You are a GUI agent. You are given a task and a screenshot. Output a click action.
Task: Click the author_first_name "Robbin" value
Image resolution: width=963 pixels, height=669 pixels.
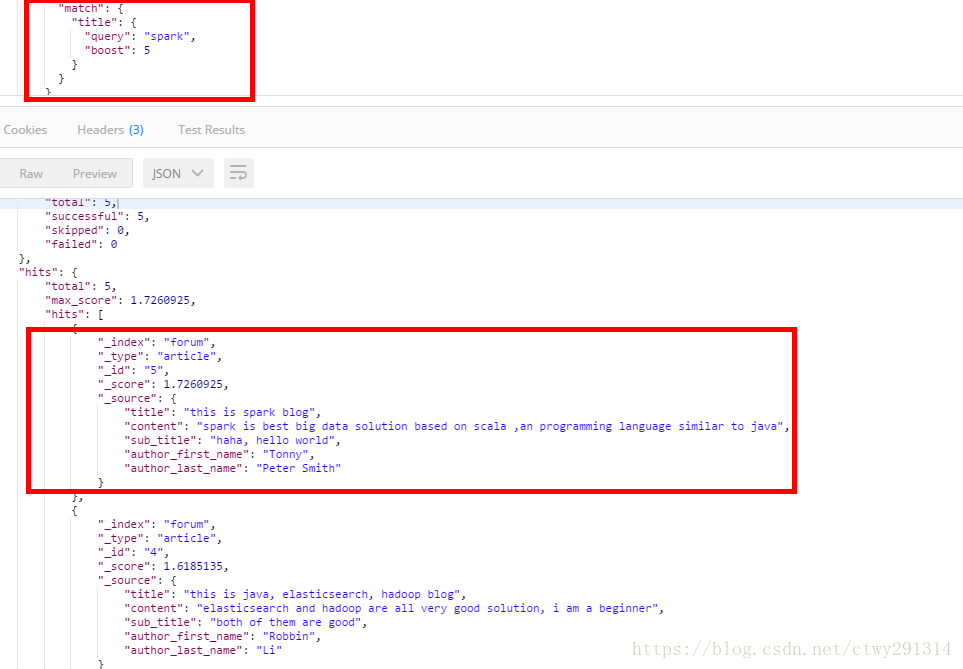coord(289,636)
